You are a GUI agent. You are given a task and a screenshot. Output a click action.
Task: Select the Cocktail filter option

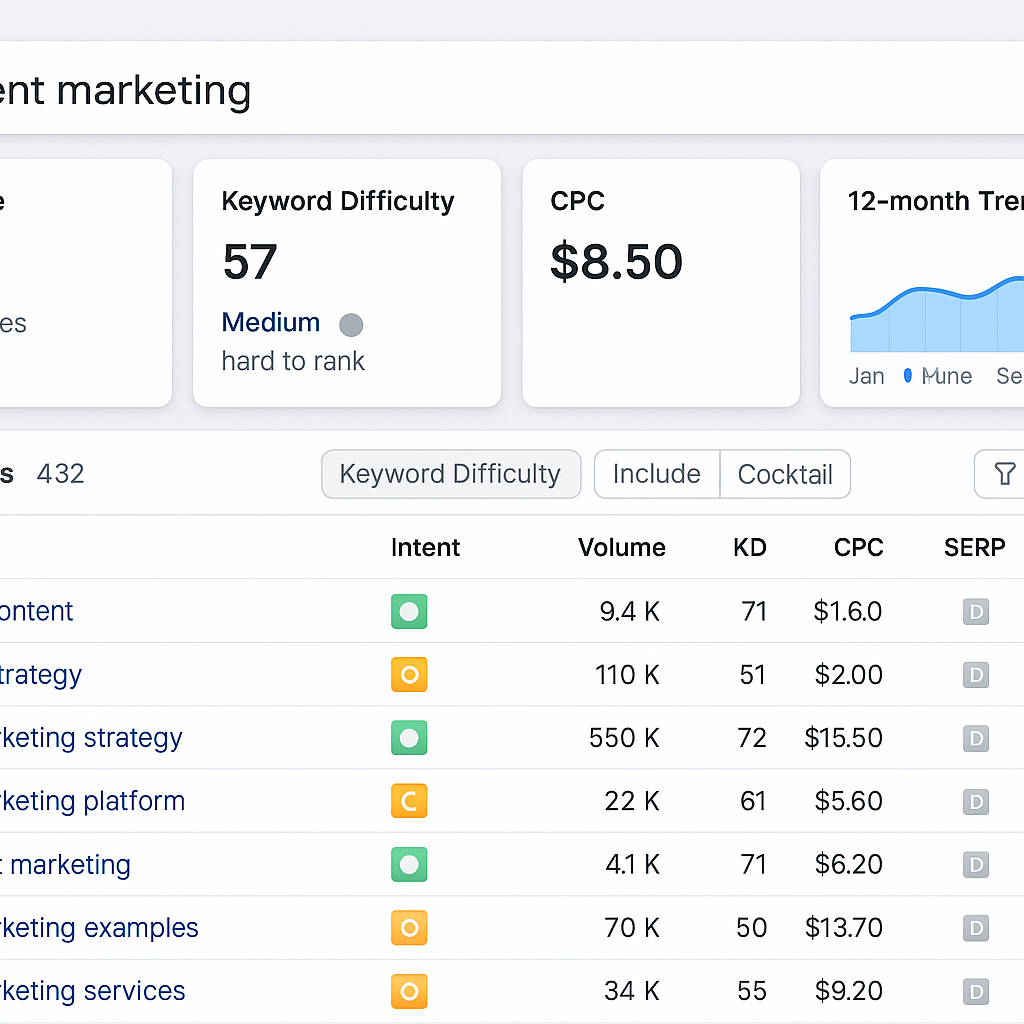[785, 474]
